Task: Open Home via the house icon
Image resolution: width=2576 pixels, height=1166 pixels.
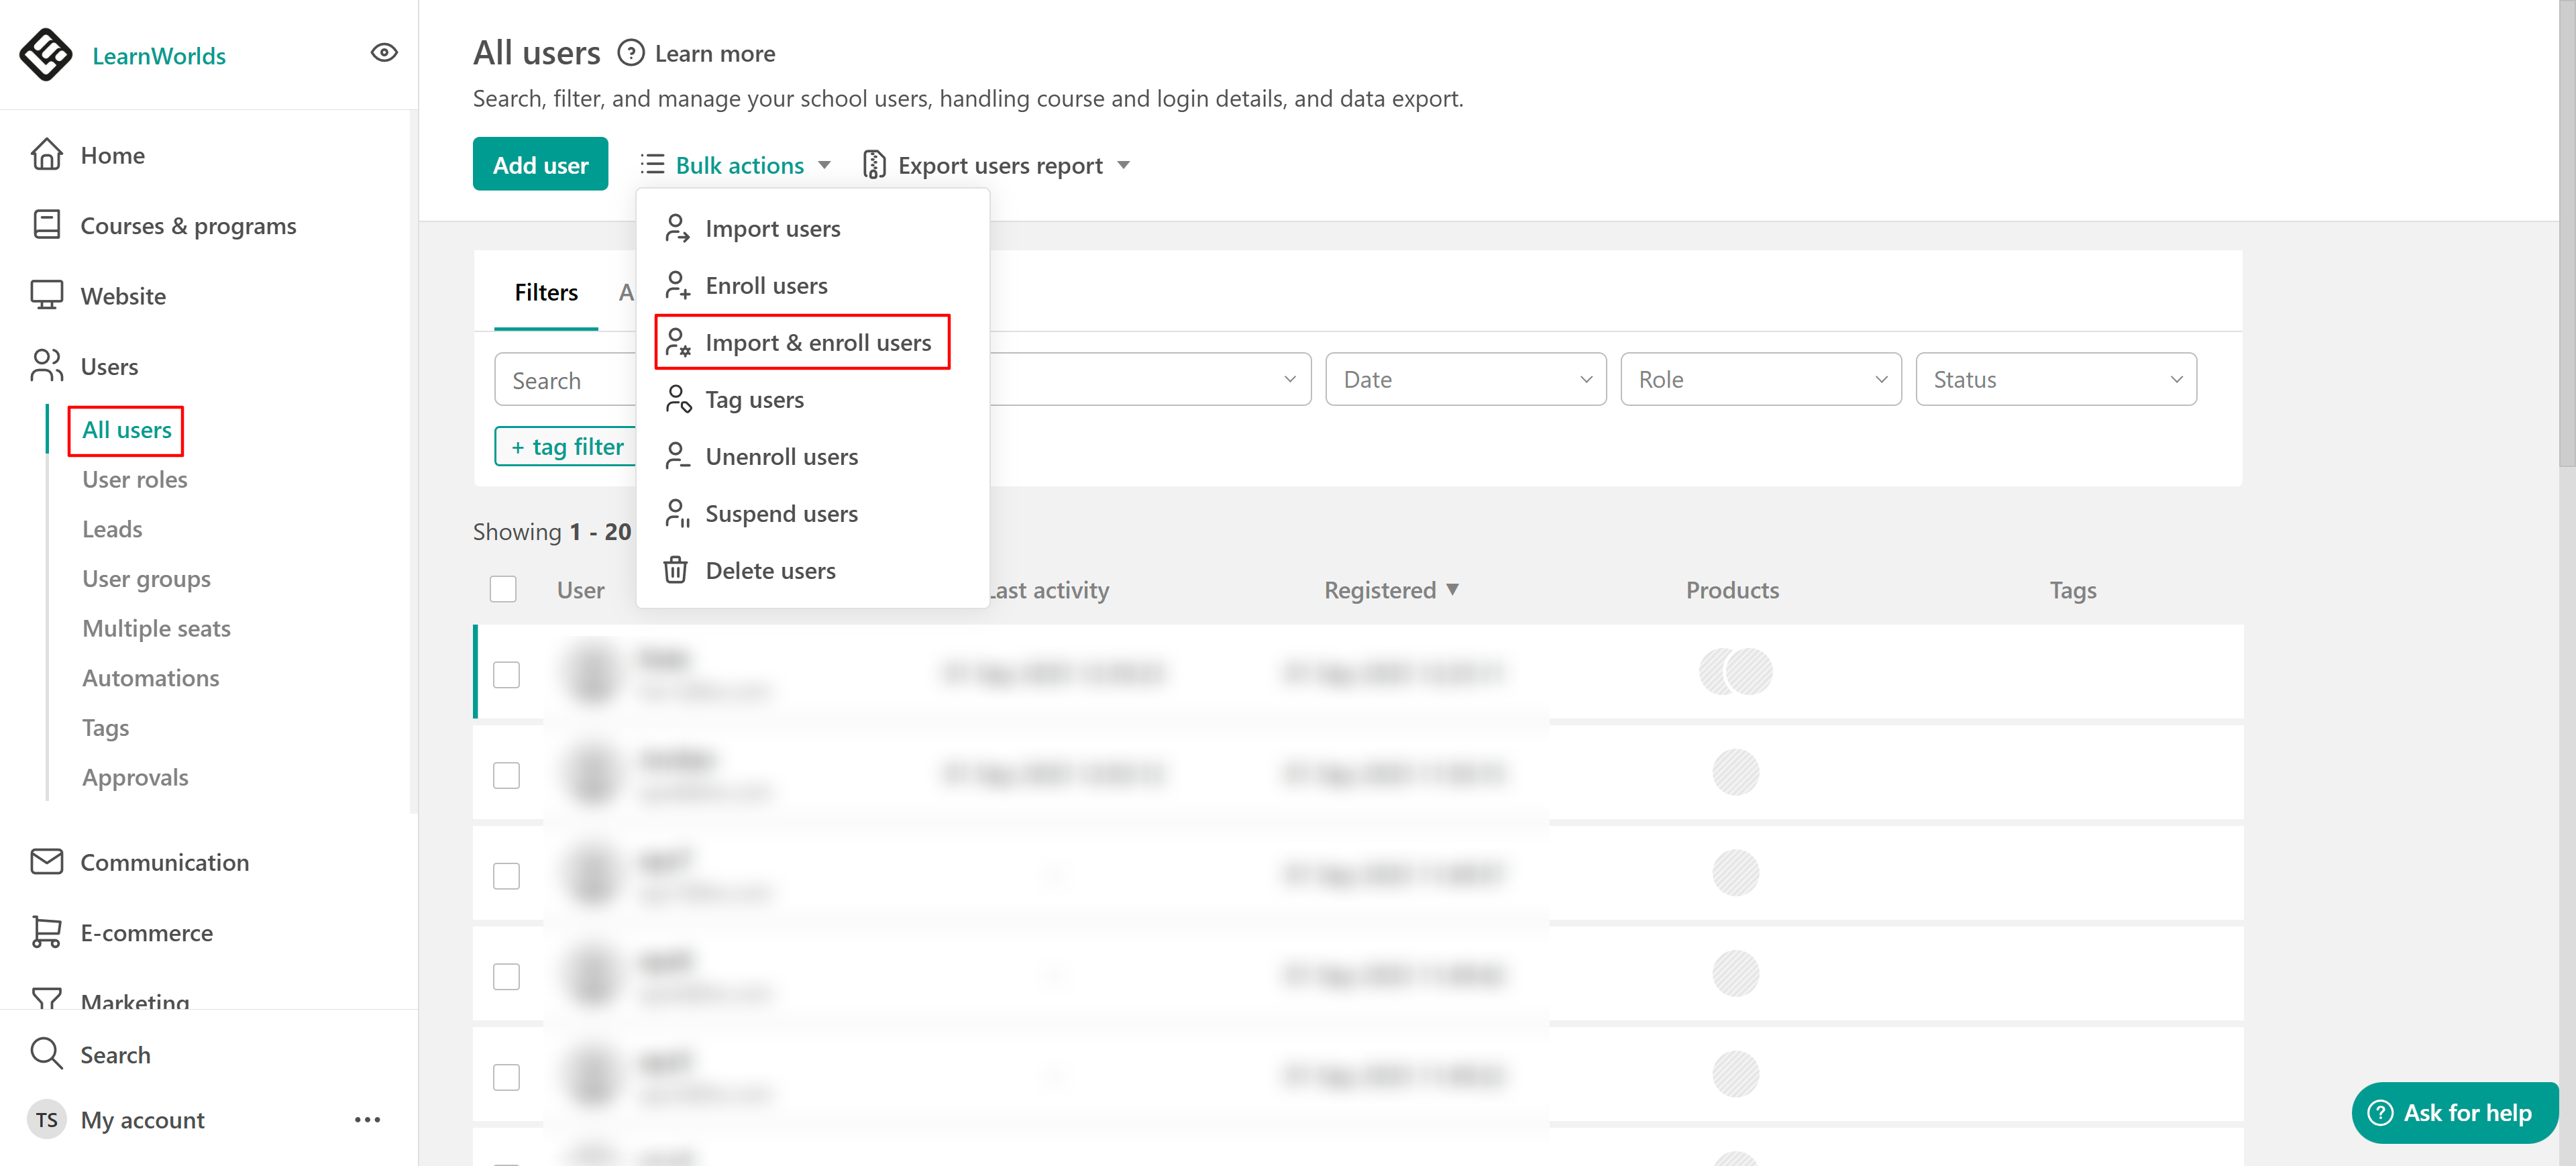Action: (47, 155)
